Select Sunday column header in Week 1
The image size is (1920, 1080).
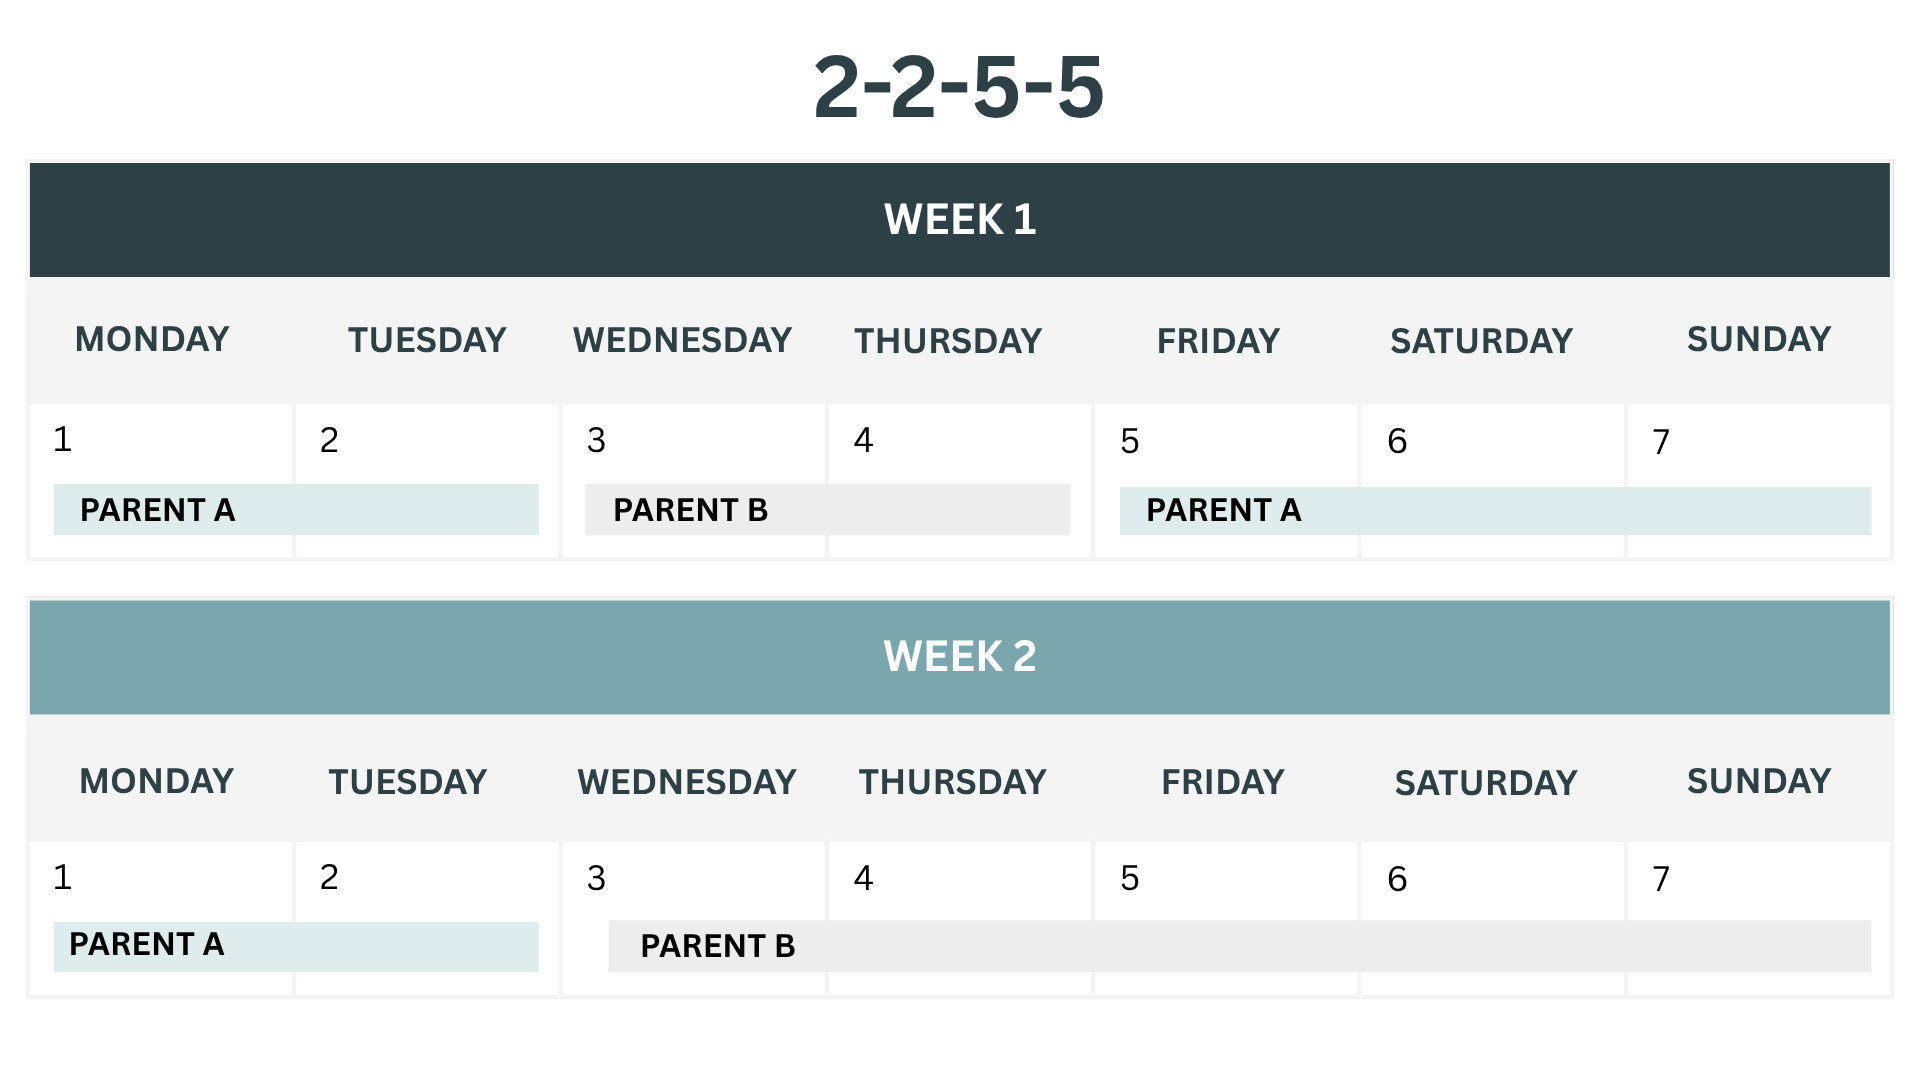[x=1758, y=340]
